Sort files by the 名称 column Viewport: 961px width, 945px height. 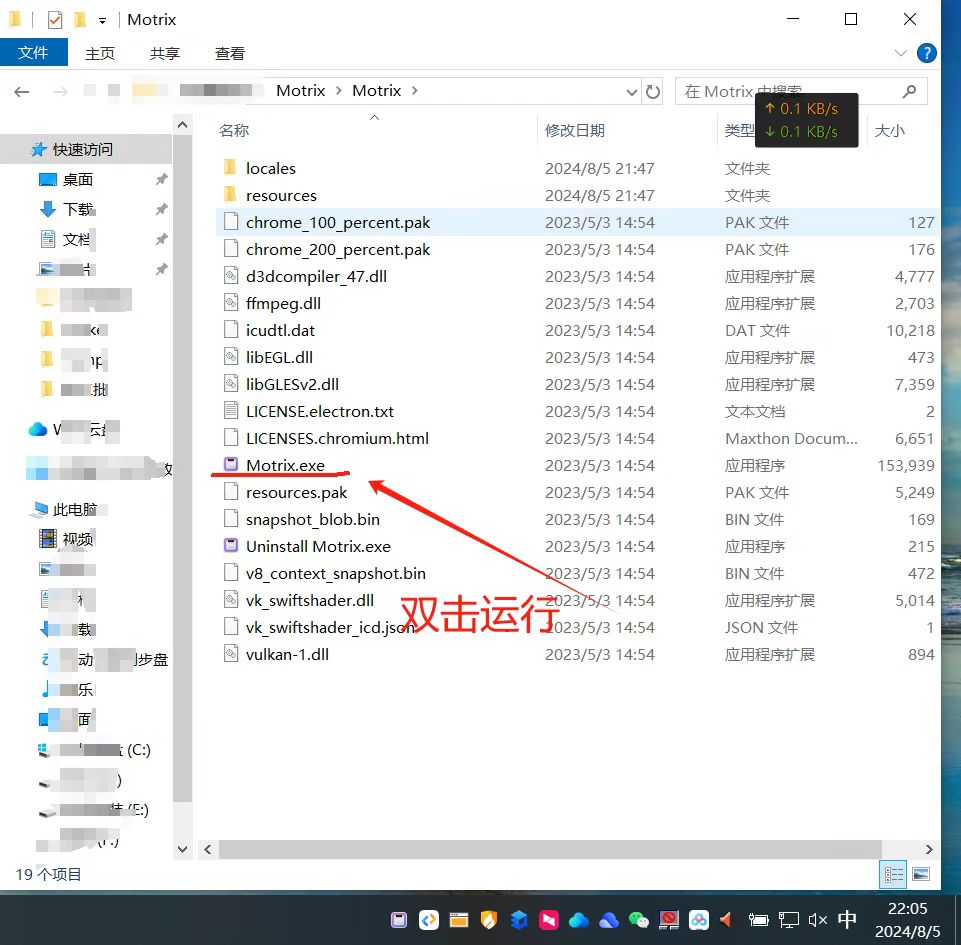coord(234,131)
